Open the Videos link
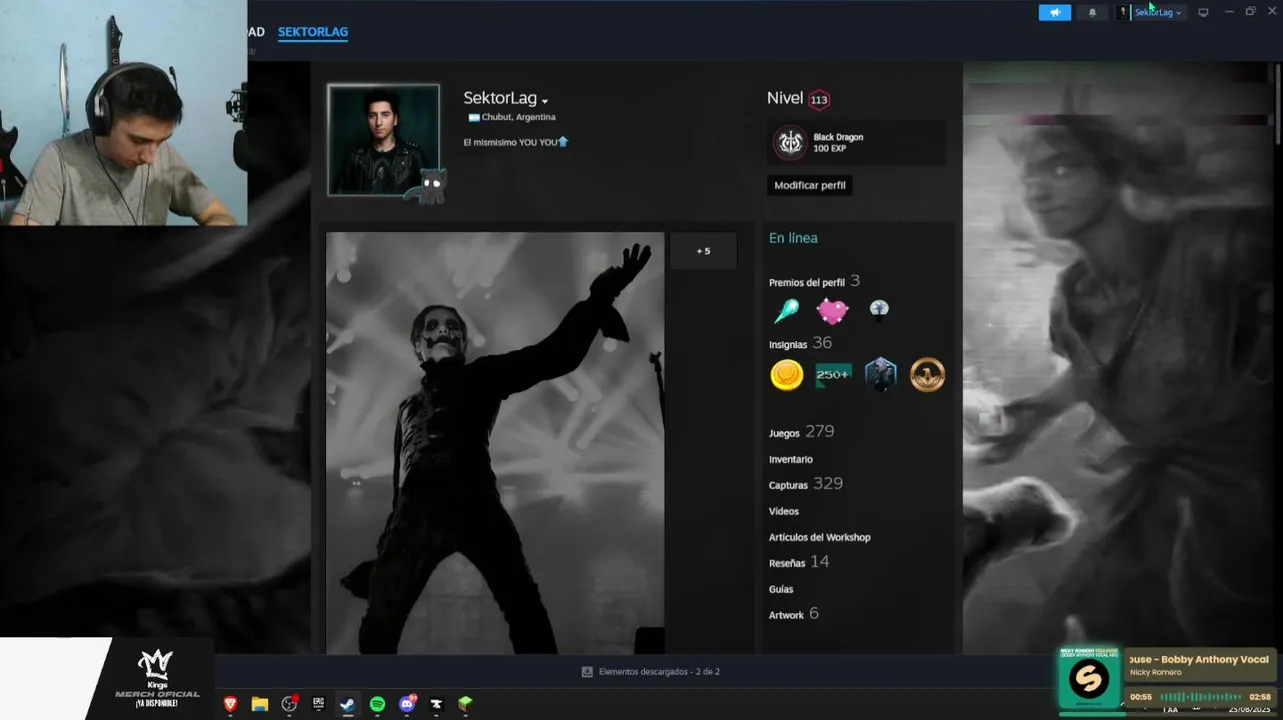The width and height of the screenshot is (1283, 720). click(x=784, y=511)
